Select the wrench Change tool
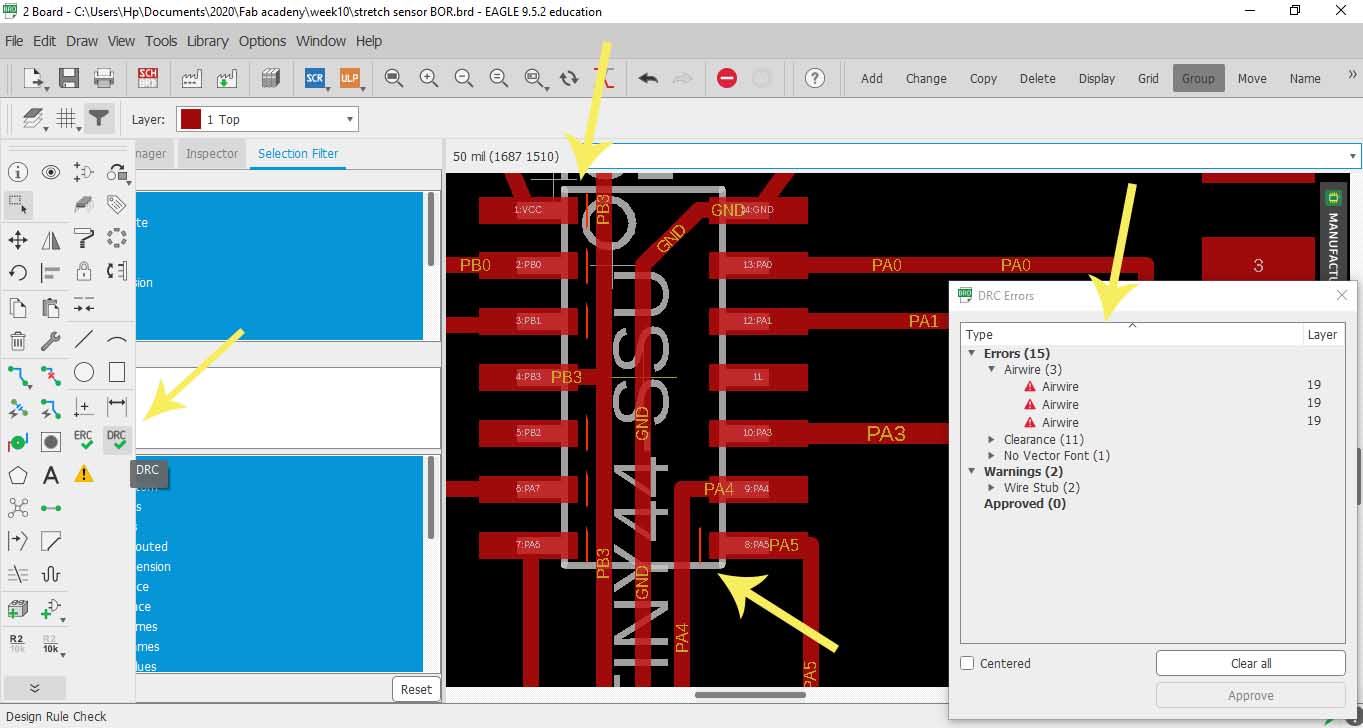Viewport: 1363px width, 728px height. pos(51,341)
